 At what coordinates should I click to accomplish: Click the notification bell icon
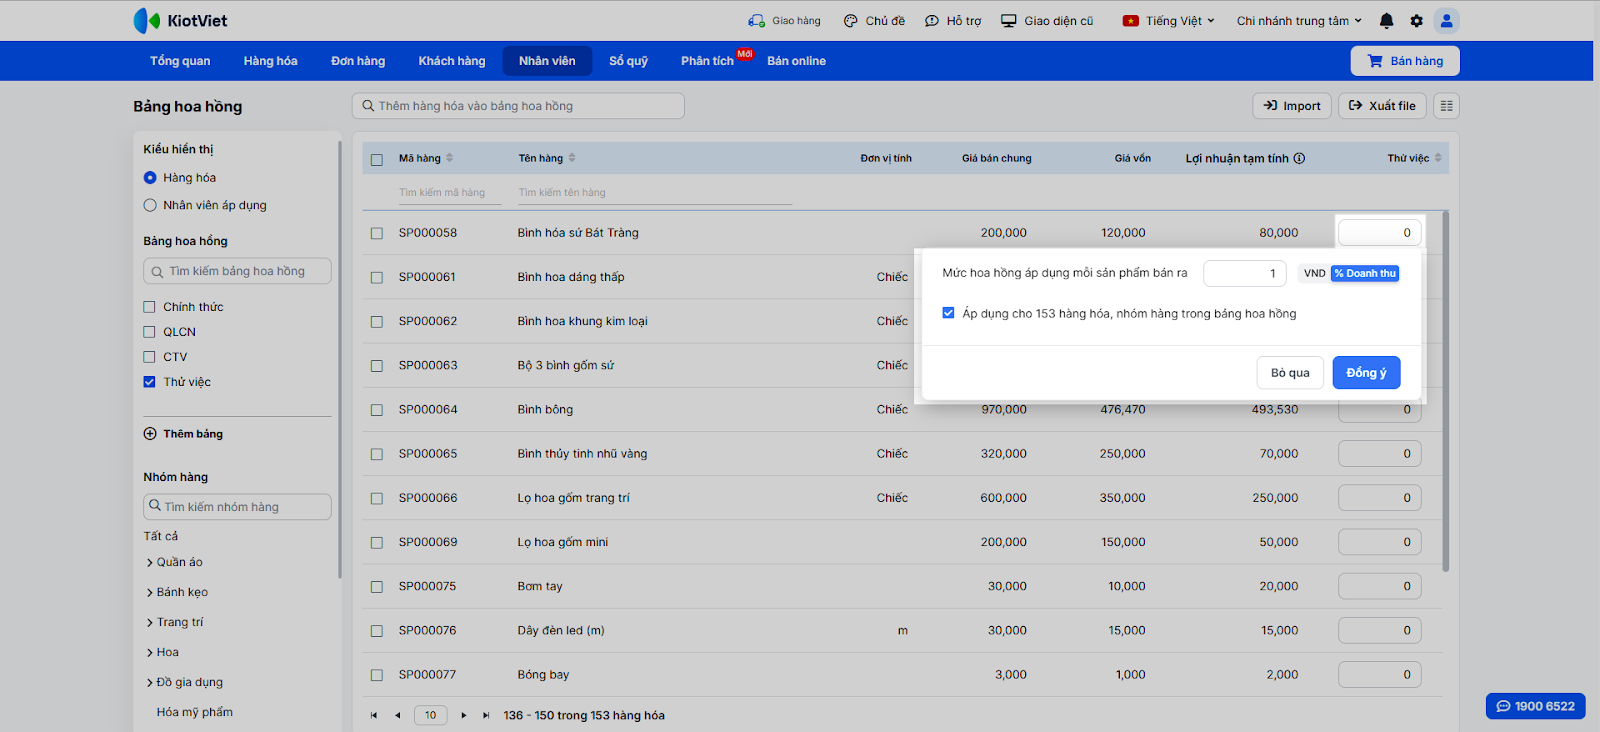[x=1386, y=21]
